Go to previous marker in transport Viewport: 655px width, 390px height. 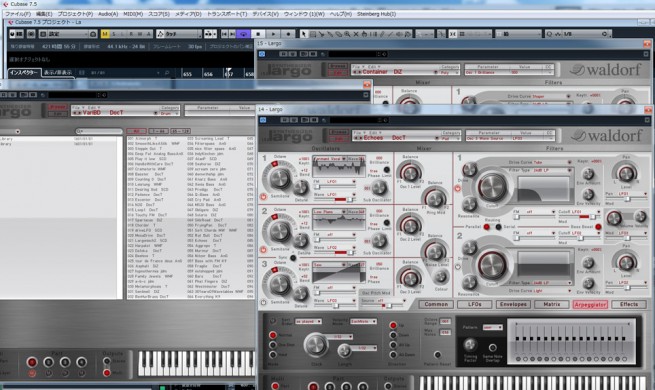tap(225, 34)
